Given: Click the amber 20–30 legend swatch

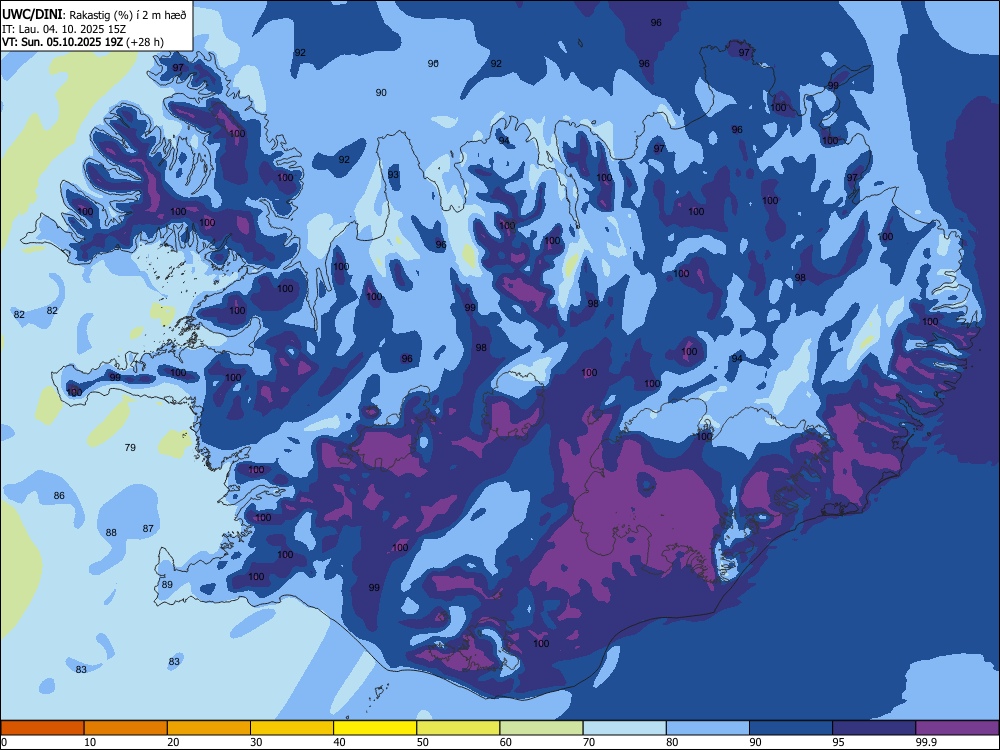Looking at the screenshot, I should (209, 728).
